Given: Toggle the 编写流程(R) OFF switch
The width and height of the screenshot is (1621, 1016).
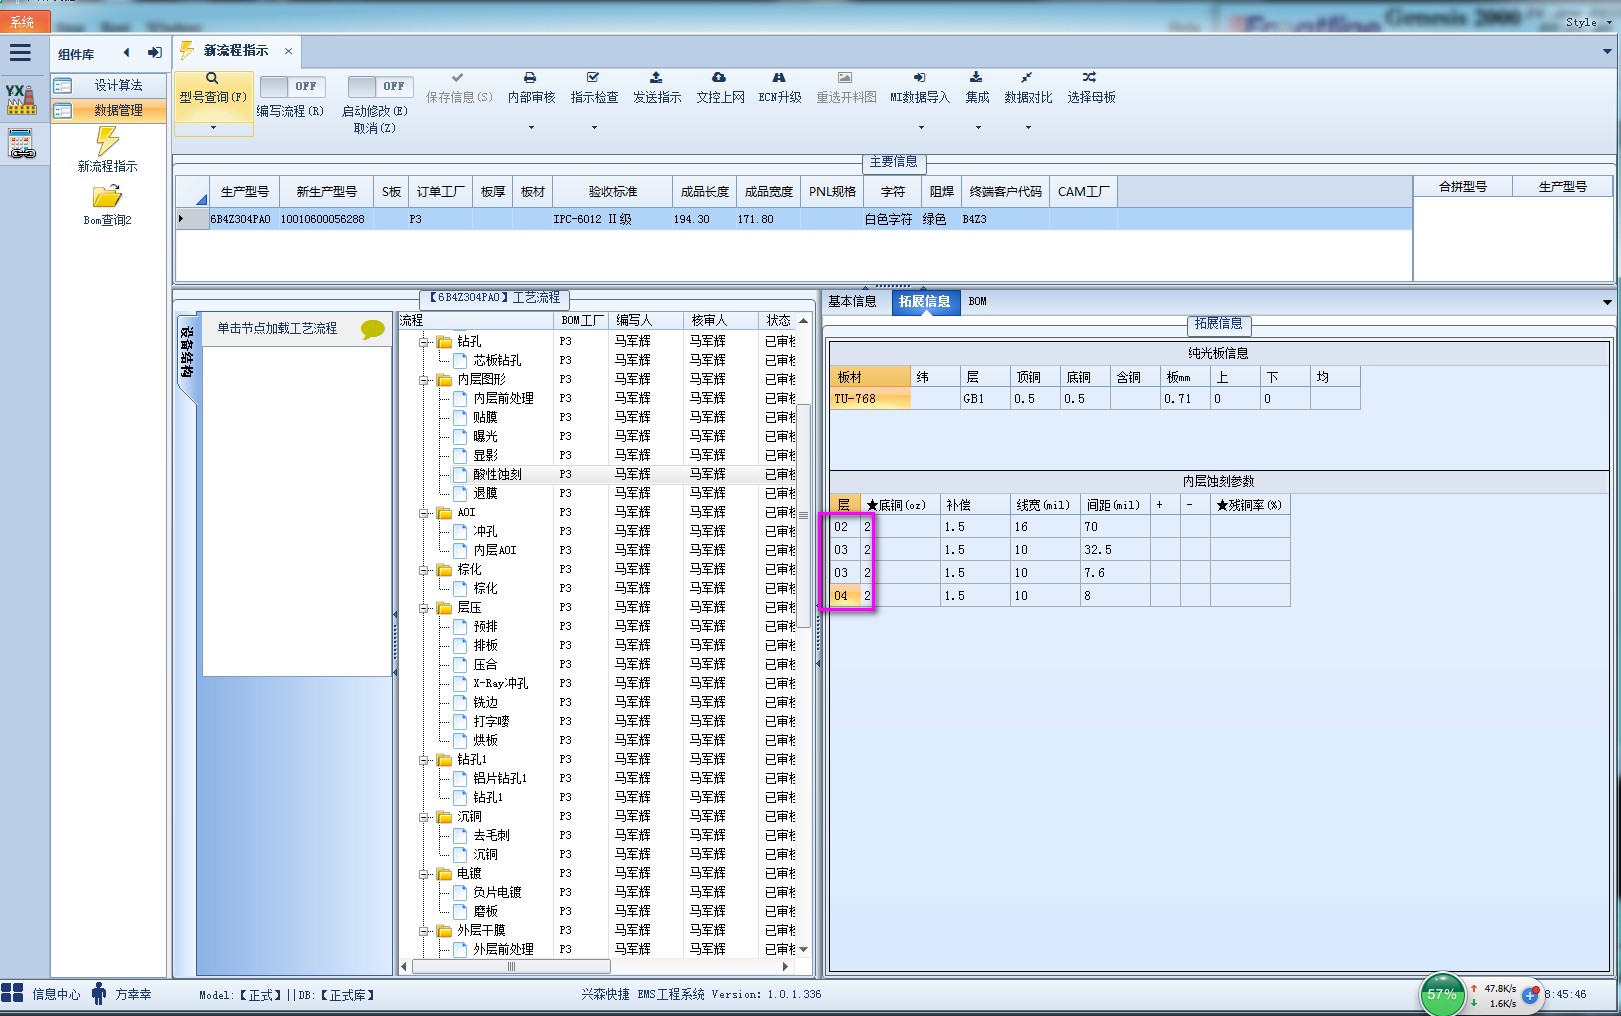Looking at the screenshot, I should pyautogui.click(x=292, y=87).
